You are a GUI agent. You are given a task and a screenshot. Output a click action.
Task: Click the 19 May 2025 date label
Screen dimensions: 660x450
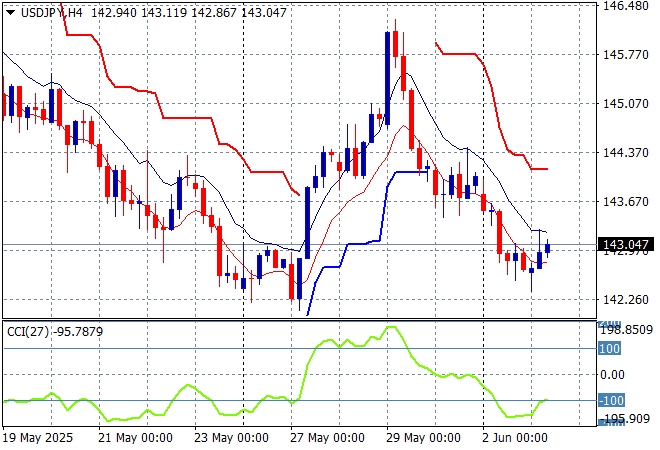tap(37, 438)
